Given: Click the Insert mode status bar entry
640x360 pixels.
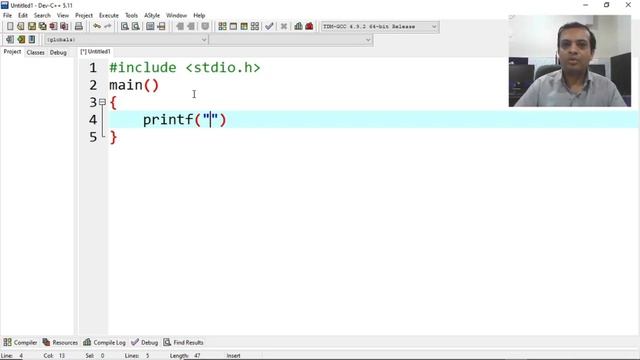Looking at the screenshot, I should 233,356.
